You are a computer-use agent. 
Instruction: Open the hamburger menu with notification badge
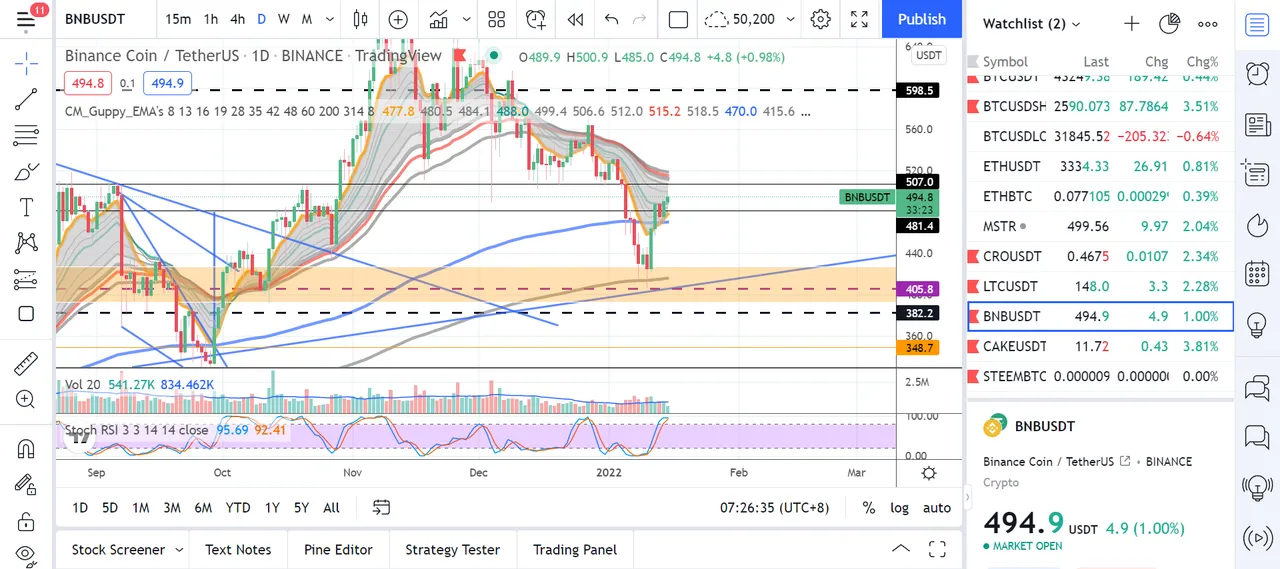tap(26, 20)
